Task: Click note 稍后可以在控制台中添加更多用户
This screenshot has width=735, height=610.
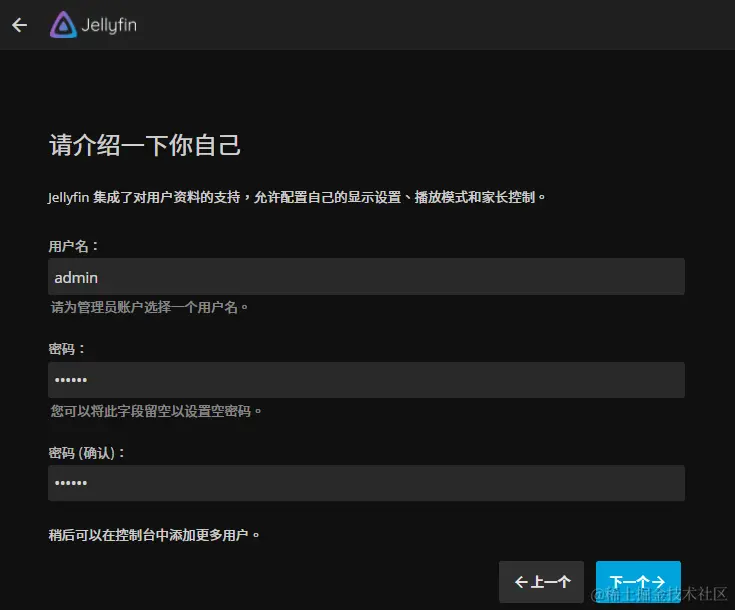Action: [x=154, y=535]
